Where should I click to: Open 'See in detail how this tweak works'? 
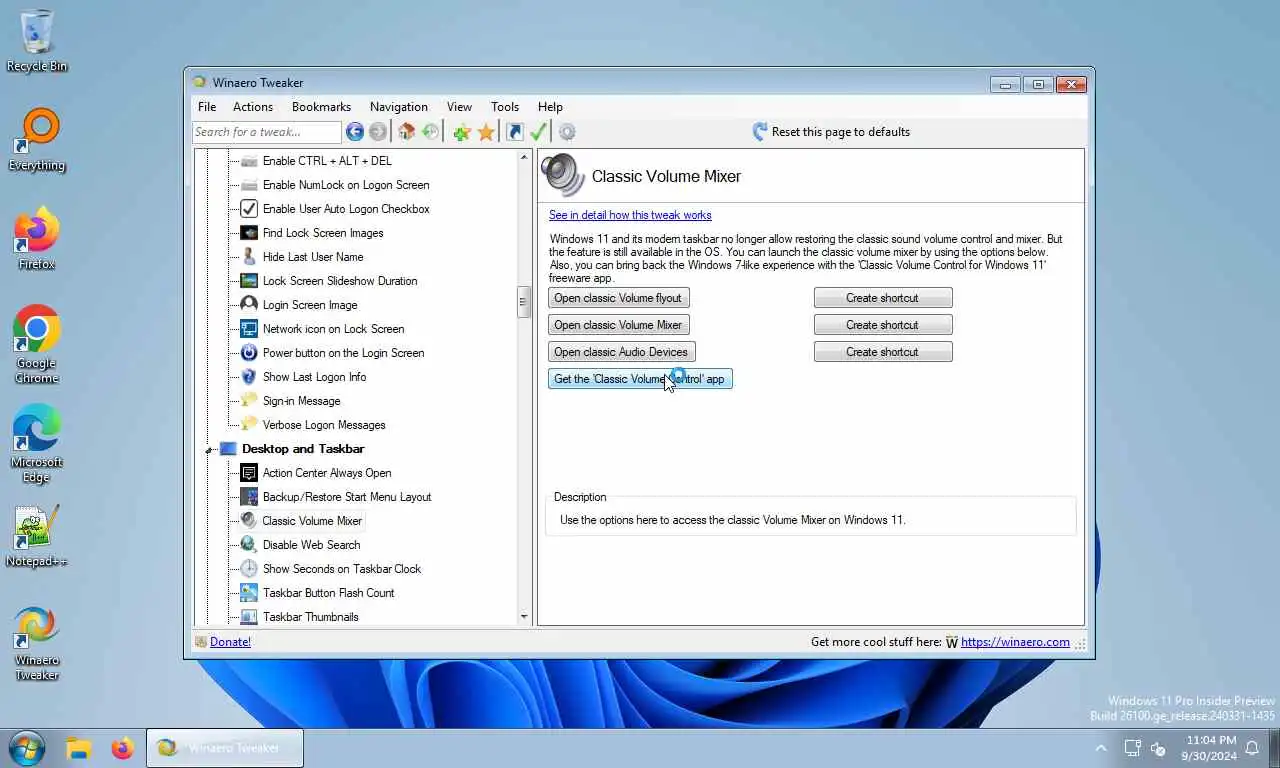(630, 215)
